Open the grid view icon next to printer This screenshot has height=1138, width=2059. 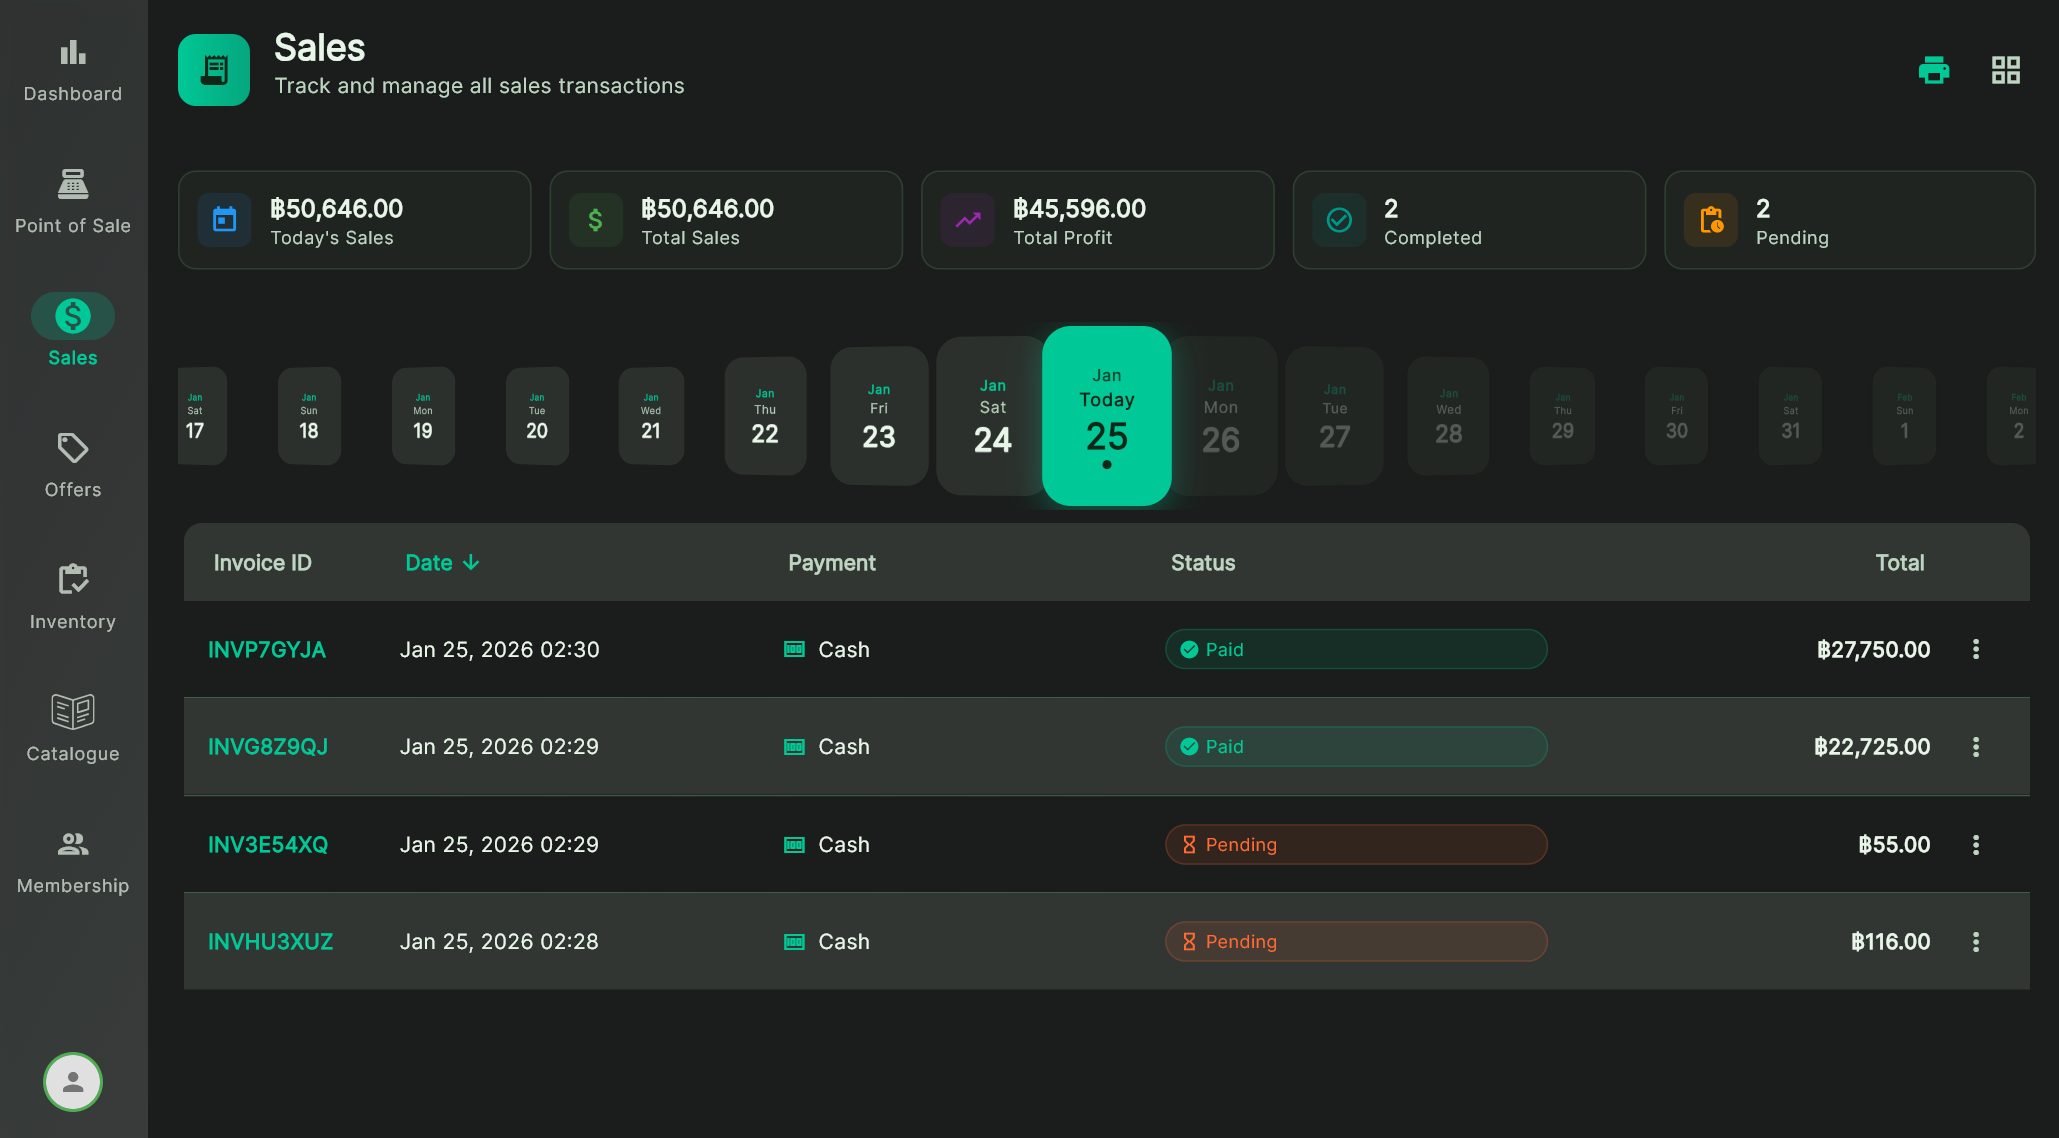coord(2005,70)
